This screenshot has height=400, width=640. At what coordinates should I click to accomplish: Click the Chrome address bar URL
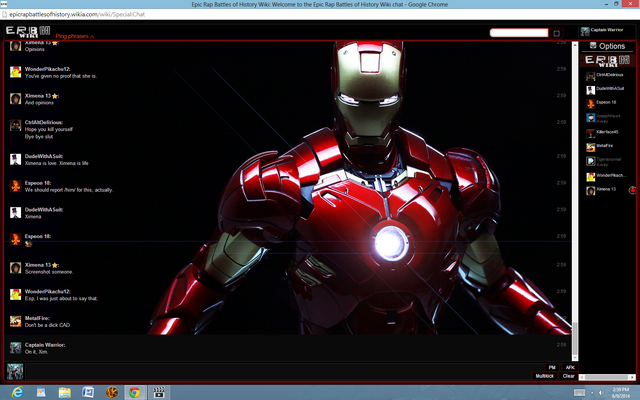pyautogui.click(x=77, y=14)
